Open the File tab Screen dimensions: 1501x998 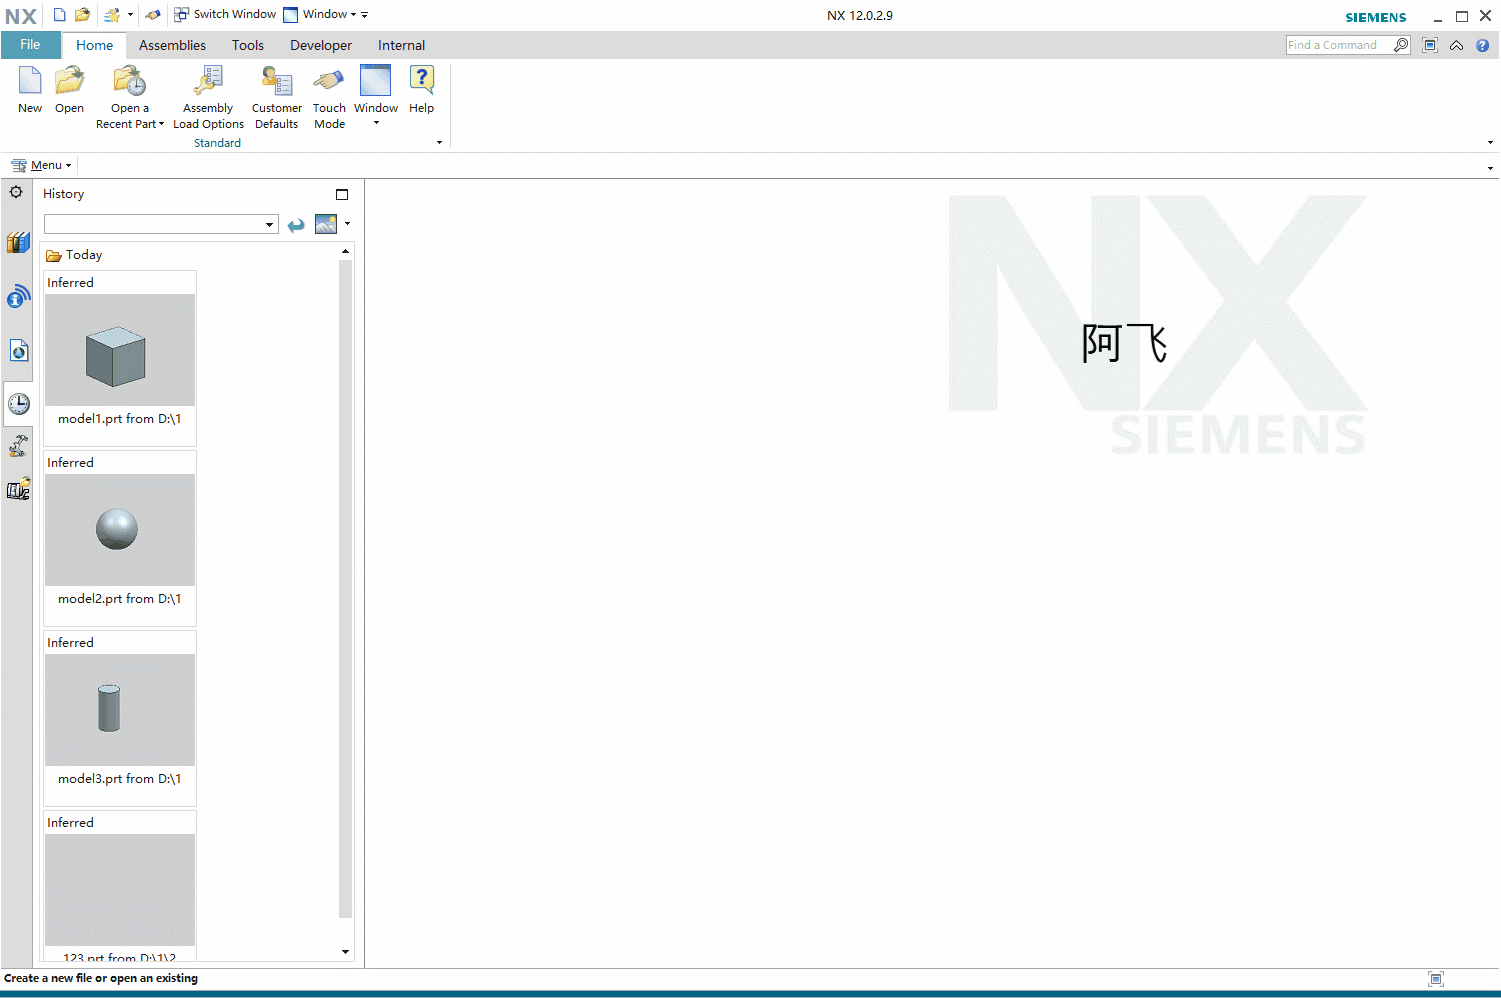coord(30,45)
